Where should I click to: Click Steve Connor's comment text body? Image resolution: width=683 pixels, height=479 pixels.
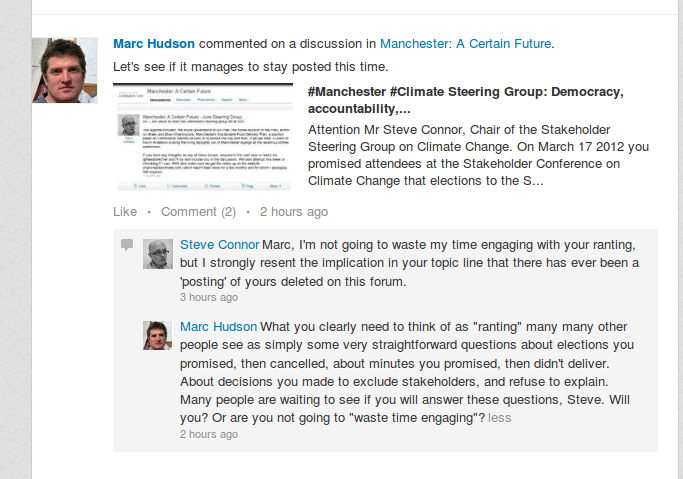tap(400, 264)
